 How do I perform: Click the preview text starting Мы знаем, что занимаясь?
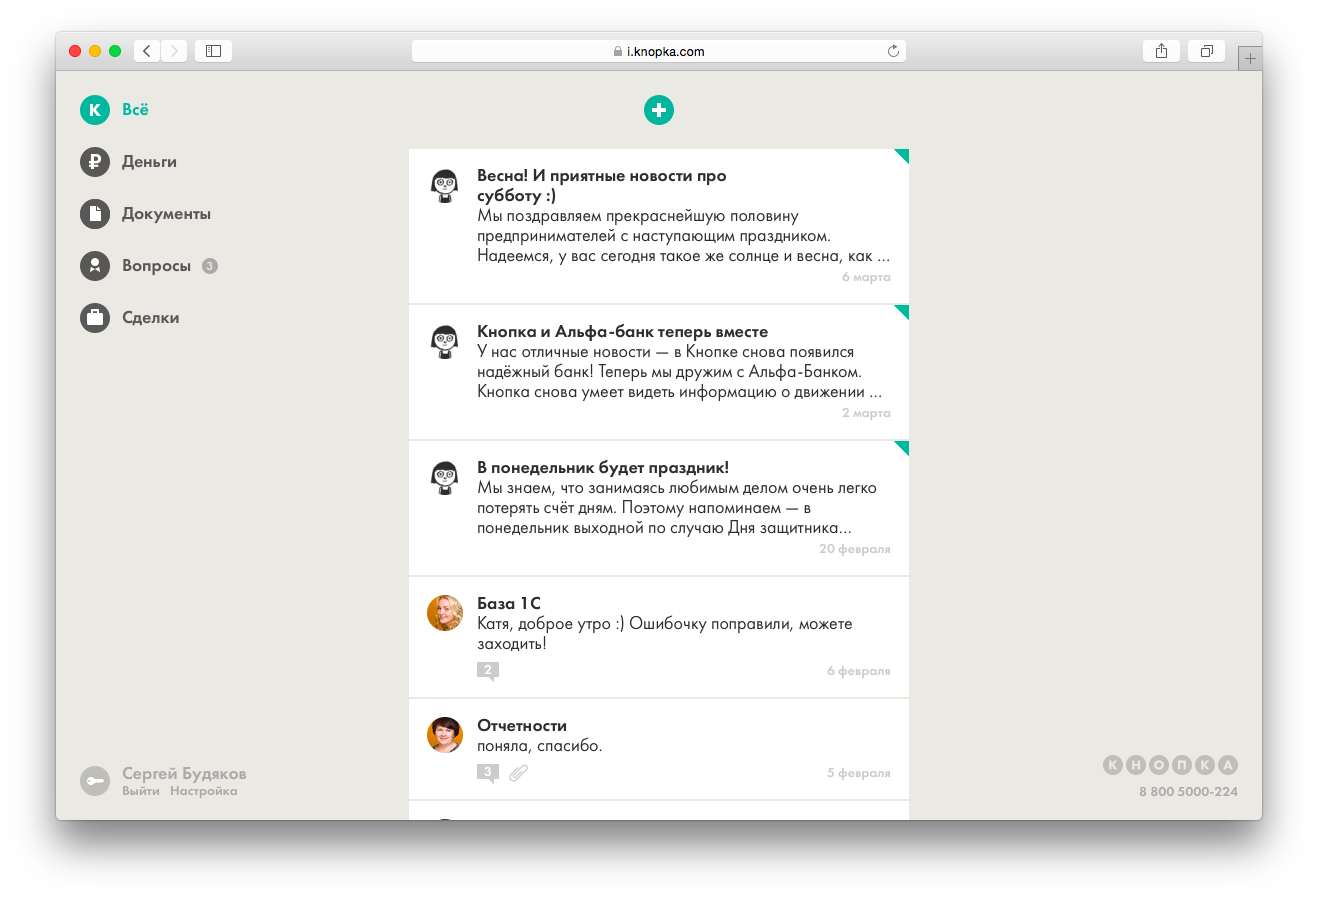[677, 508]
